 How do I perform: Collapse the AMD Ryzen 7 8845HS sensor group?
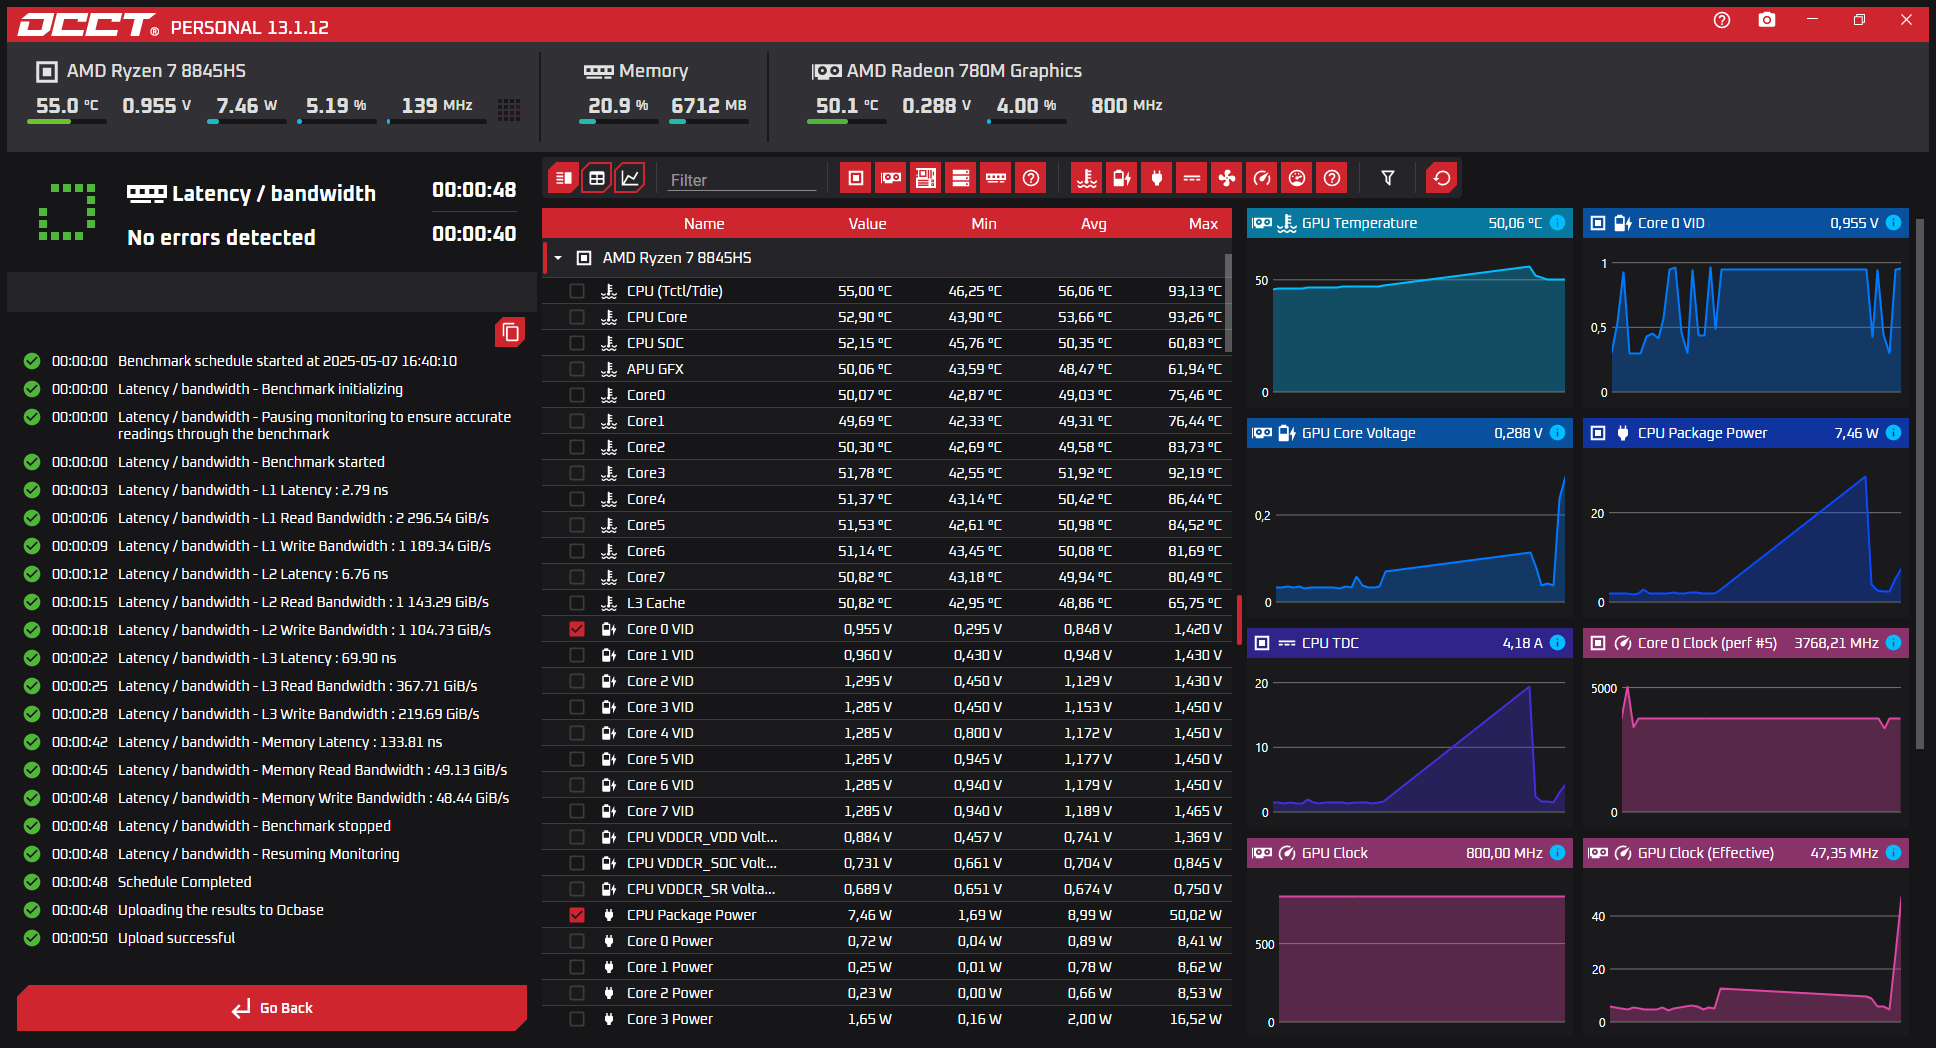point(558,258)
